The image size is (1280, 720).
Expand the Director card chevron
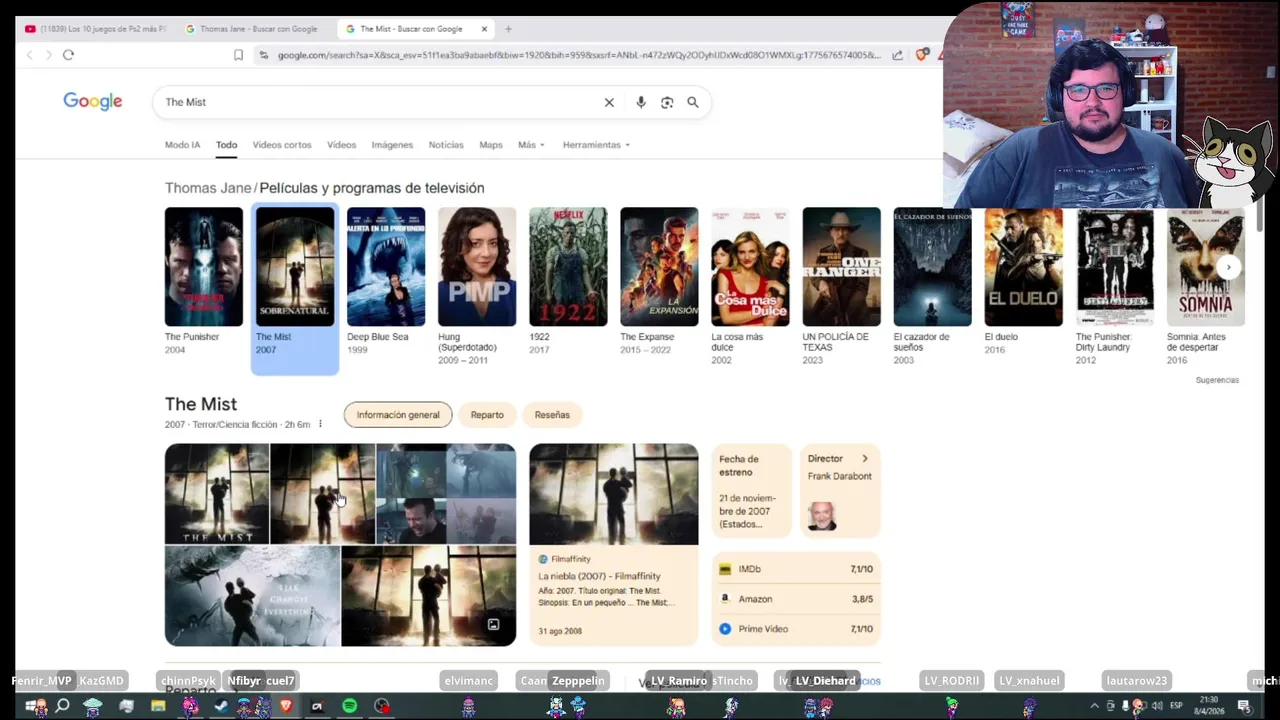865,459
